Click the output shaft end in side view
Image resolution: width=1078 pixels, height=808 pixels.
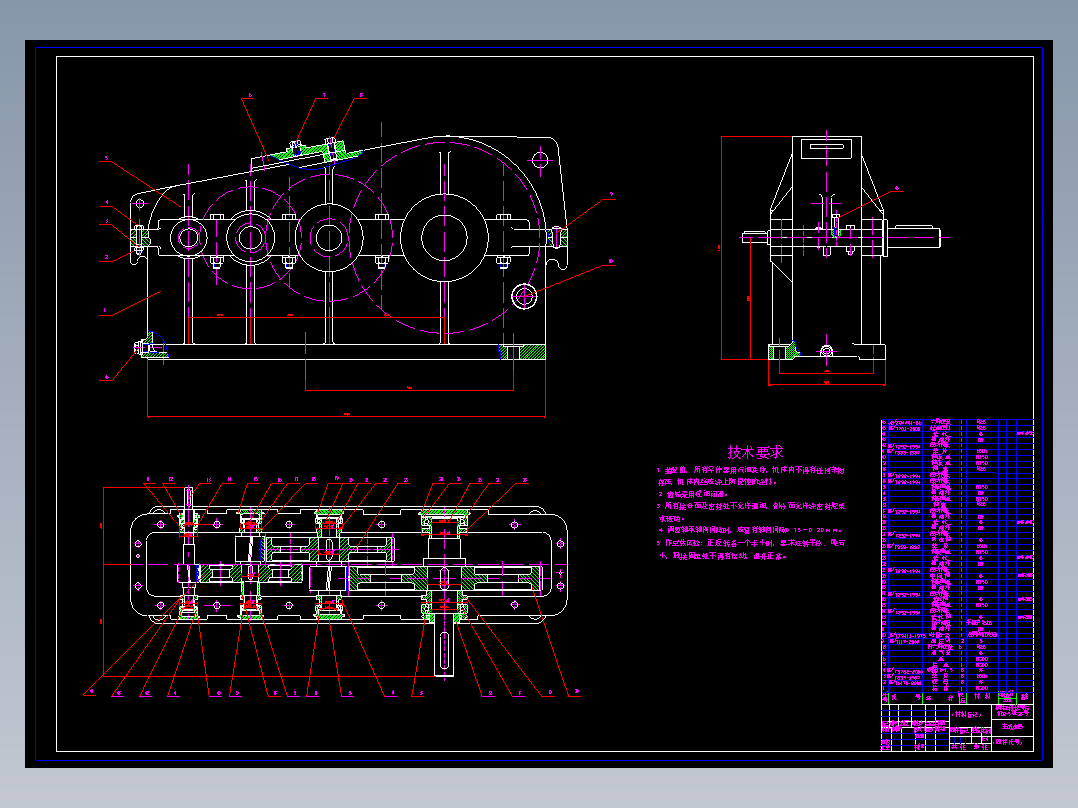tap(914, 237)
